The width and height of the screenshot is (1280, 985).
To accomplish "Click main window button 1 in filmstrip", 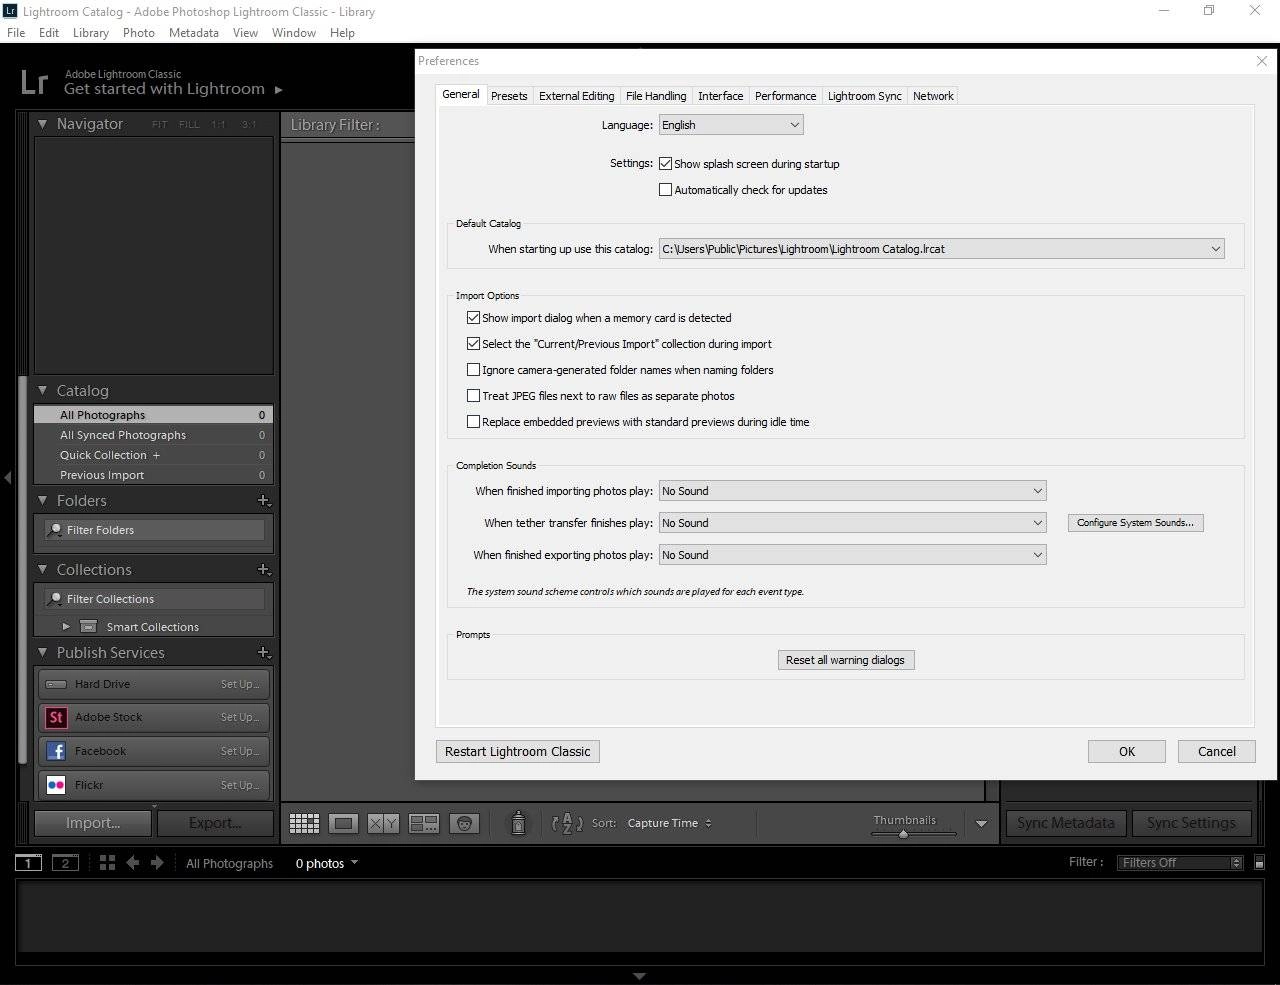I will 28,863.
